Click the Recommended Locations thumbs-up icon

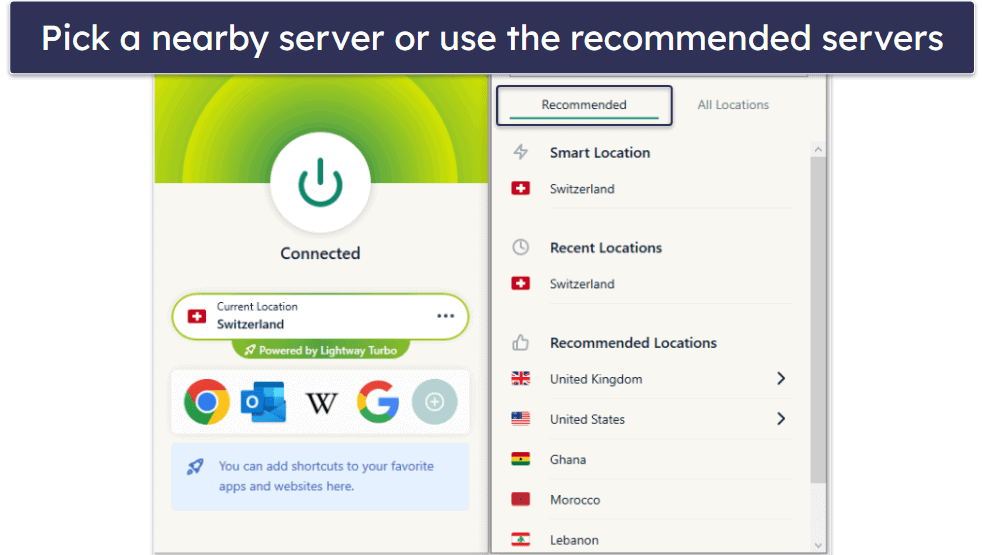coord(520,342)
